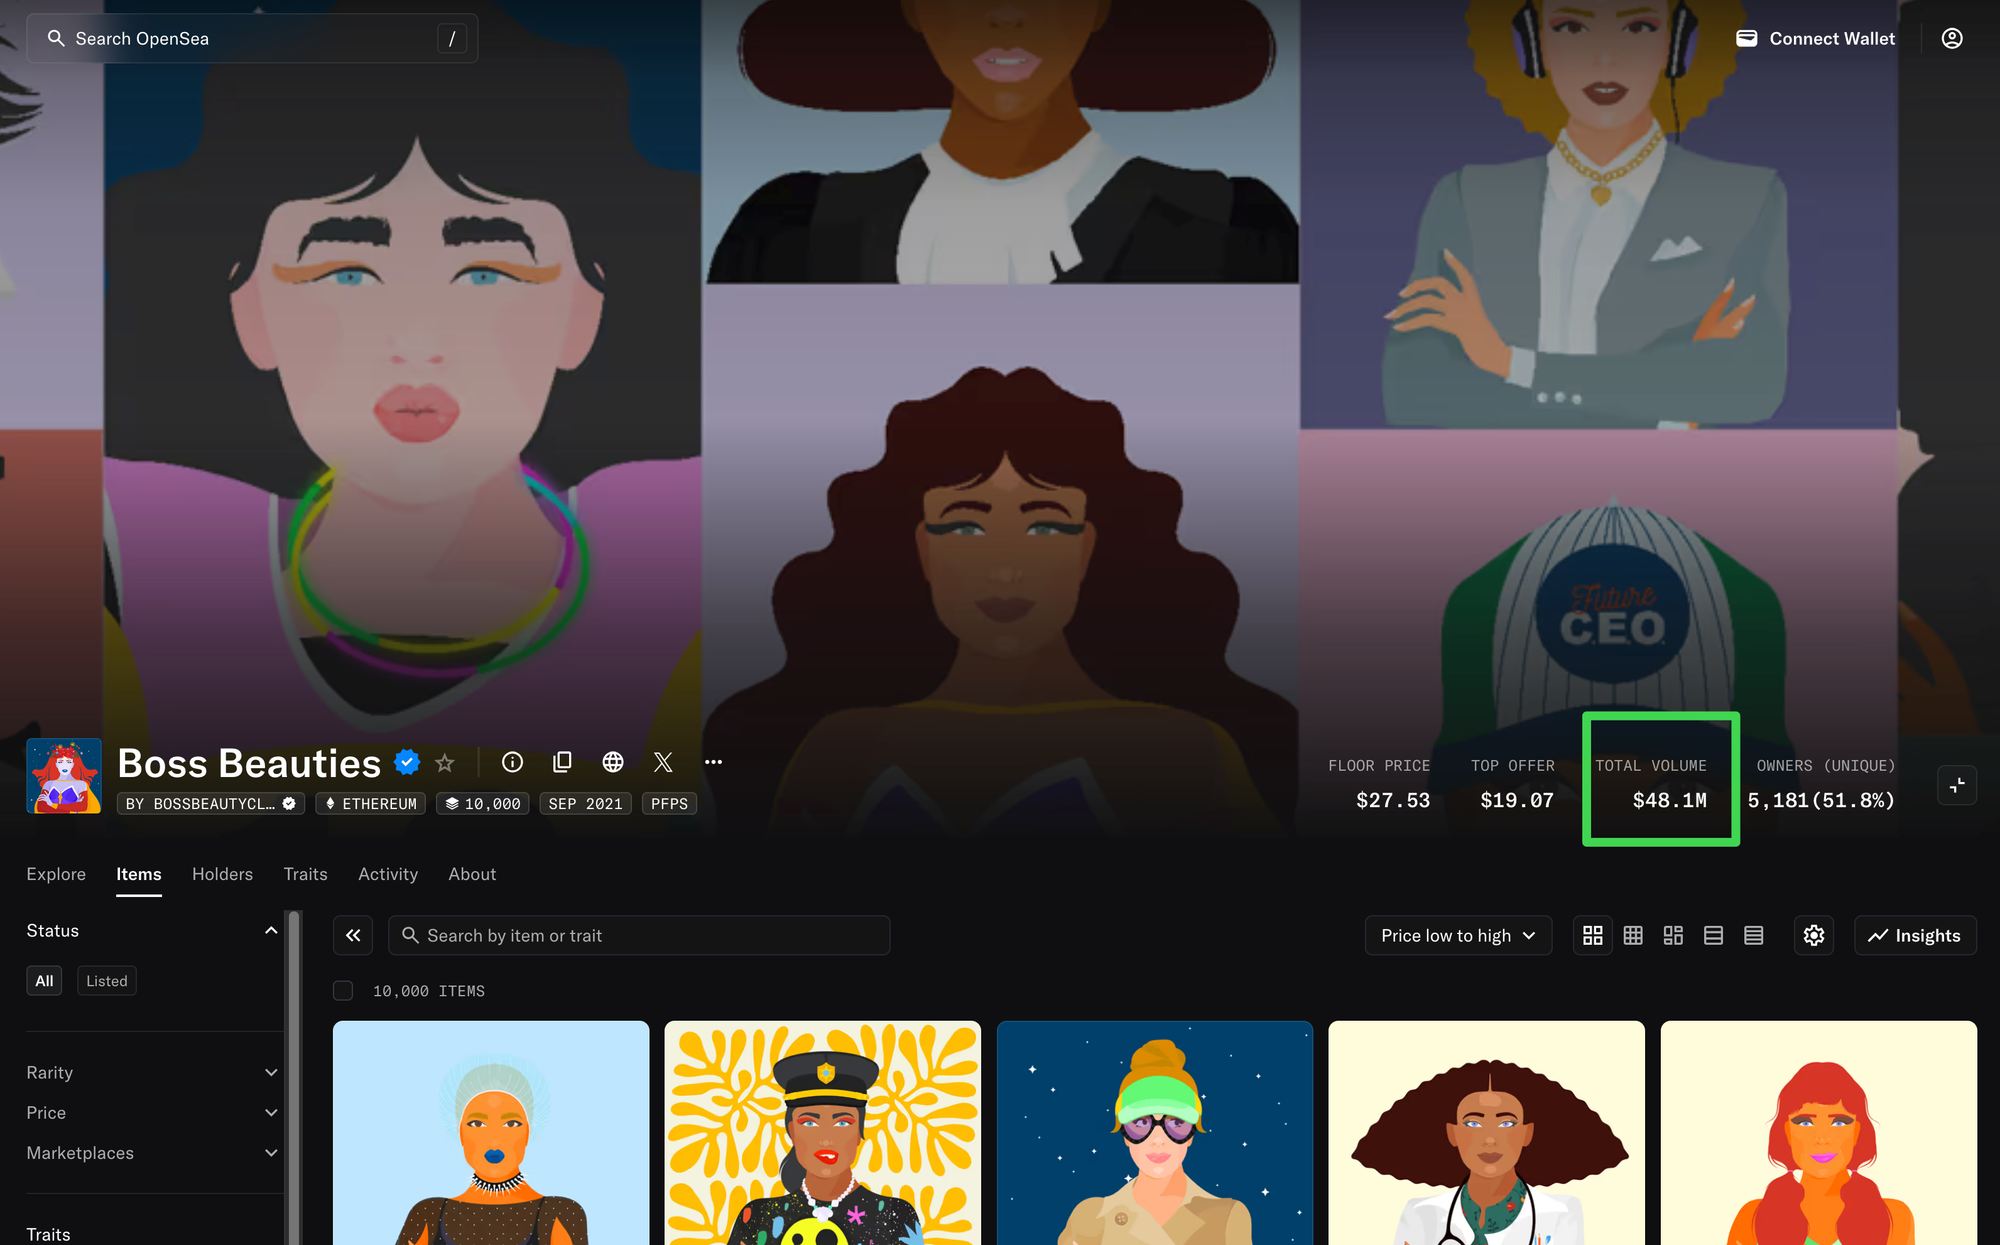Open the X (Twitter) link icon
This screenshot has height=1245, width=2000.
(x=663, y=762)
